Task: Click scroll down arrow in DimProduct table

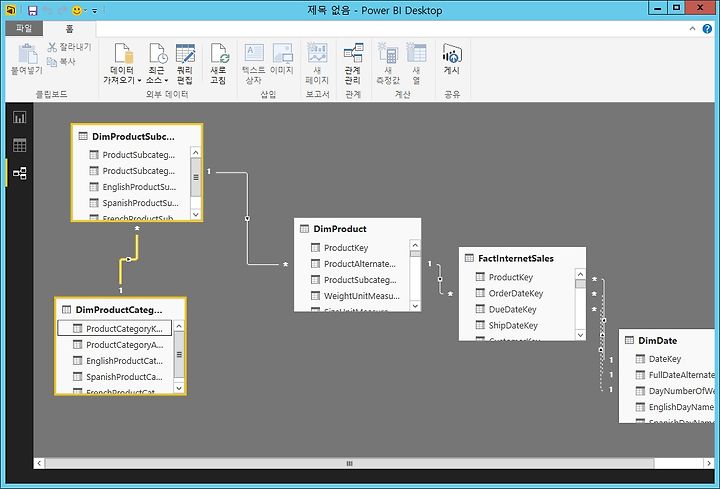Action: (x=415, y=306)
